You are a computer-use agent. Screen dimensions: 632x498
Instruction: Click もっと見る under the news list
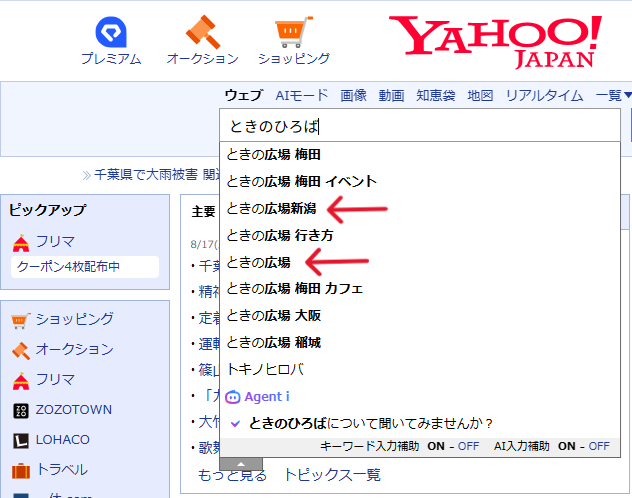(x=233, y=475)
